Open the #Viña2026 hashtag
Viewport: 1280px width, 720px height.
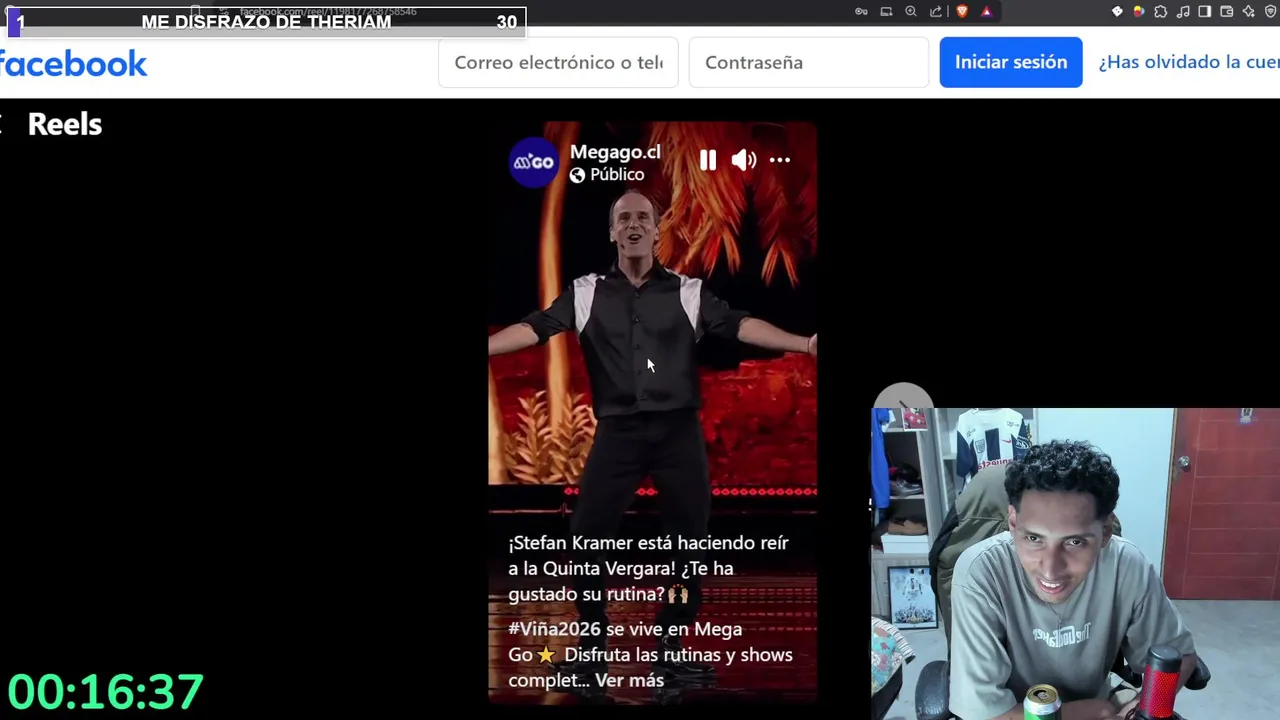554,629
